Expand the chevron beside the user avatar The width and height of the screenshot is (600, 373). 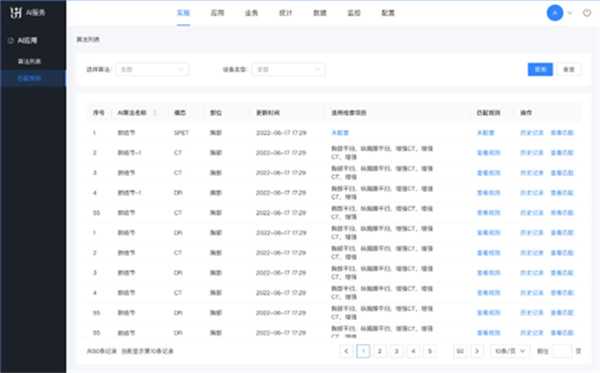click(x=570, y=13)
